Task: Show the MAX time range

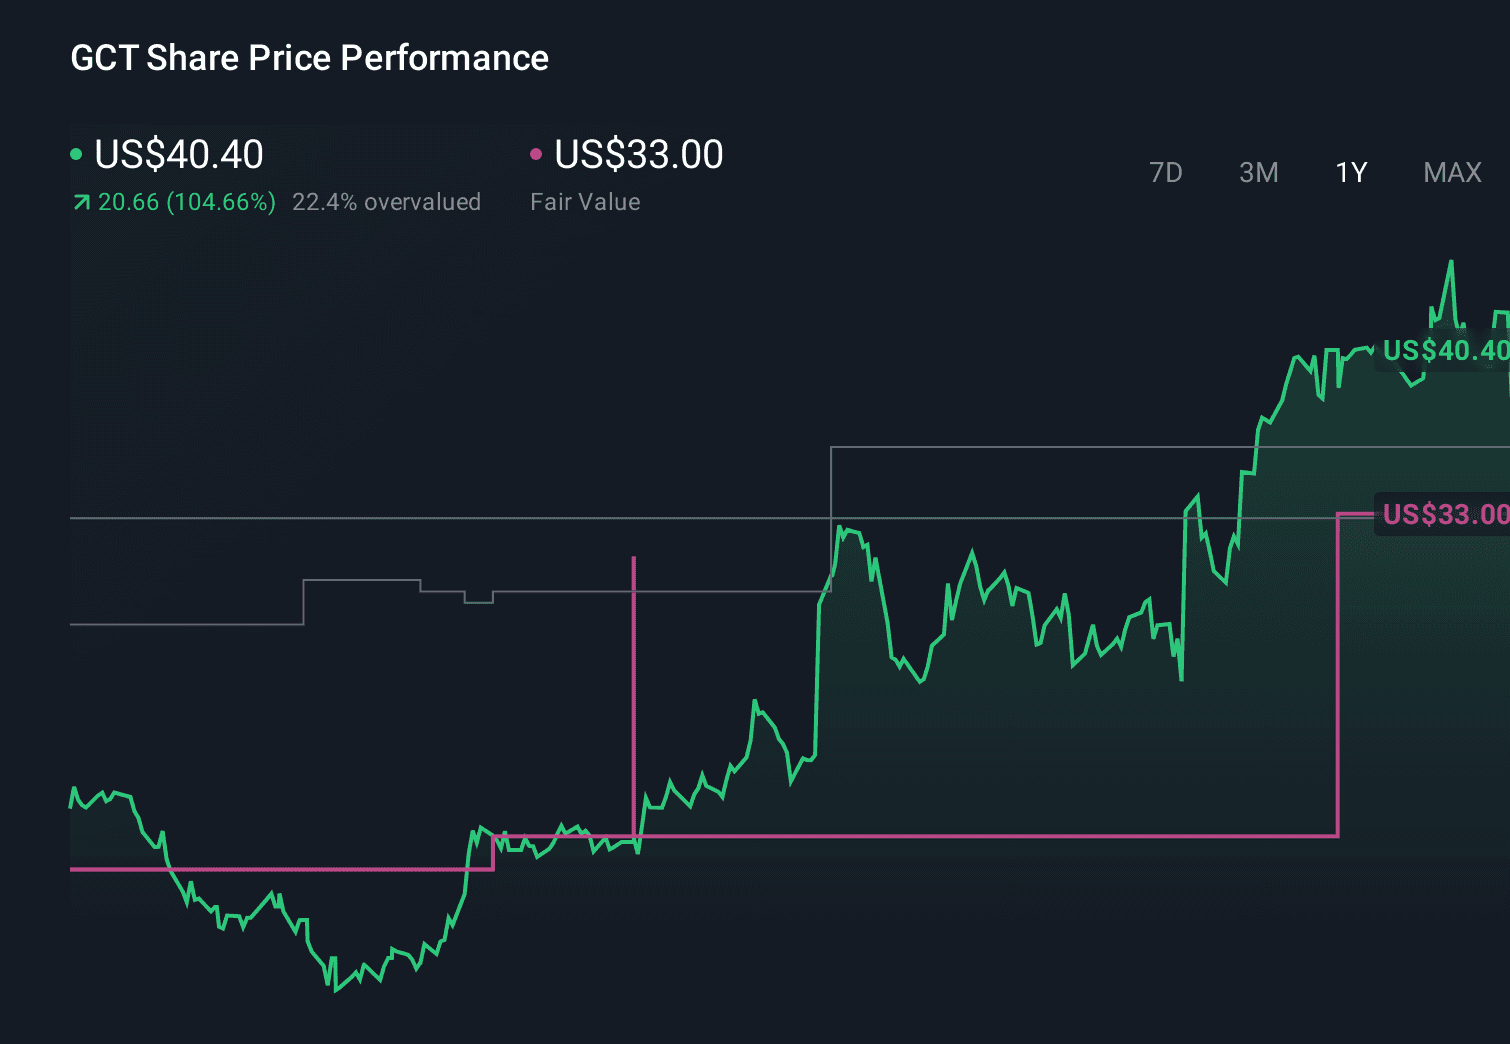Action: coord(1452,173)
